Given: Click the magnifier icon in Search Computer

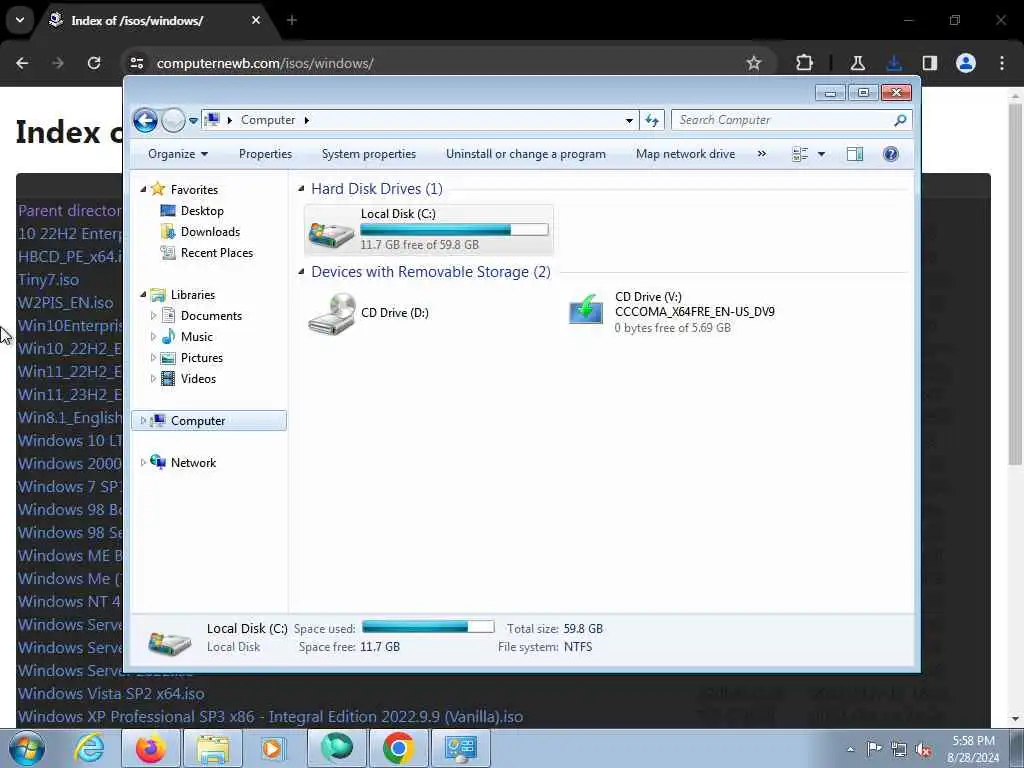Looking at the screenshot, I should point(901,120).
